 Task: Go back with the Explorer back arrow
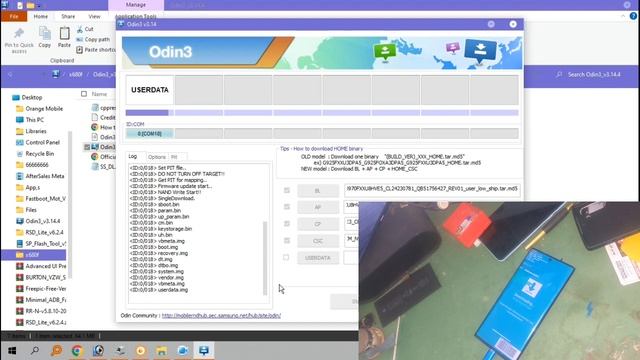pyautogui.click(x=10, y=75)
